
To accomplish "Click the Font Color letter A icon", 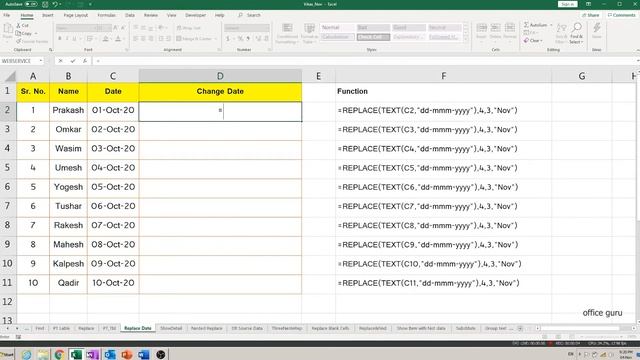I will pos(118,39).
